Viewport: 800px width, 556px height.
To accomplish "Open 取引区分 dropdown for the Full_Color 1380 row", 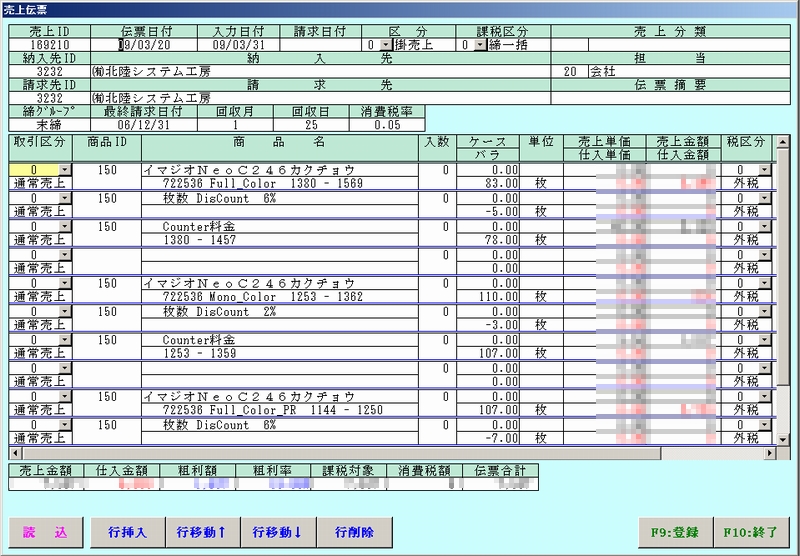I will tap(64, 171).
